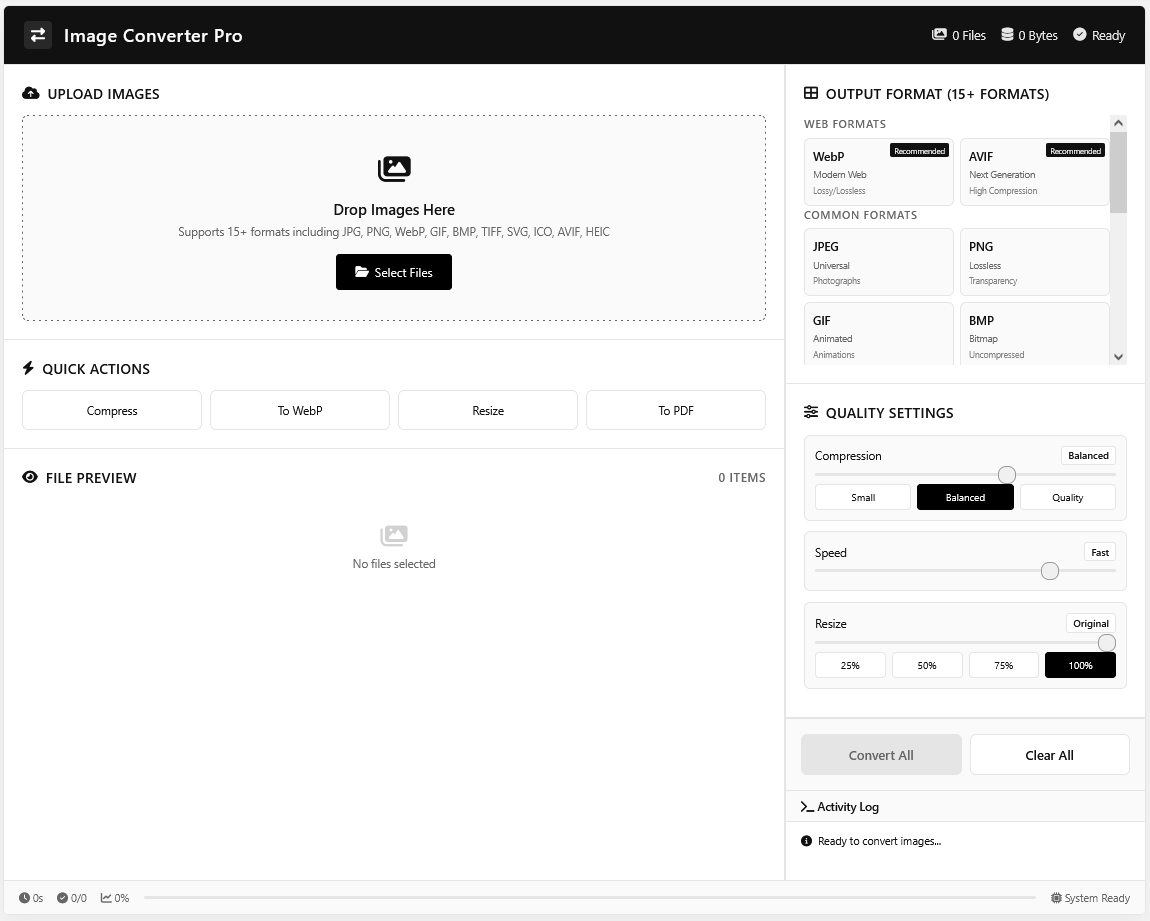Set resize preset to 50%
The width and height of the screenshot is (1150, 921).
[927, 665]
